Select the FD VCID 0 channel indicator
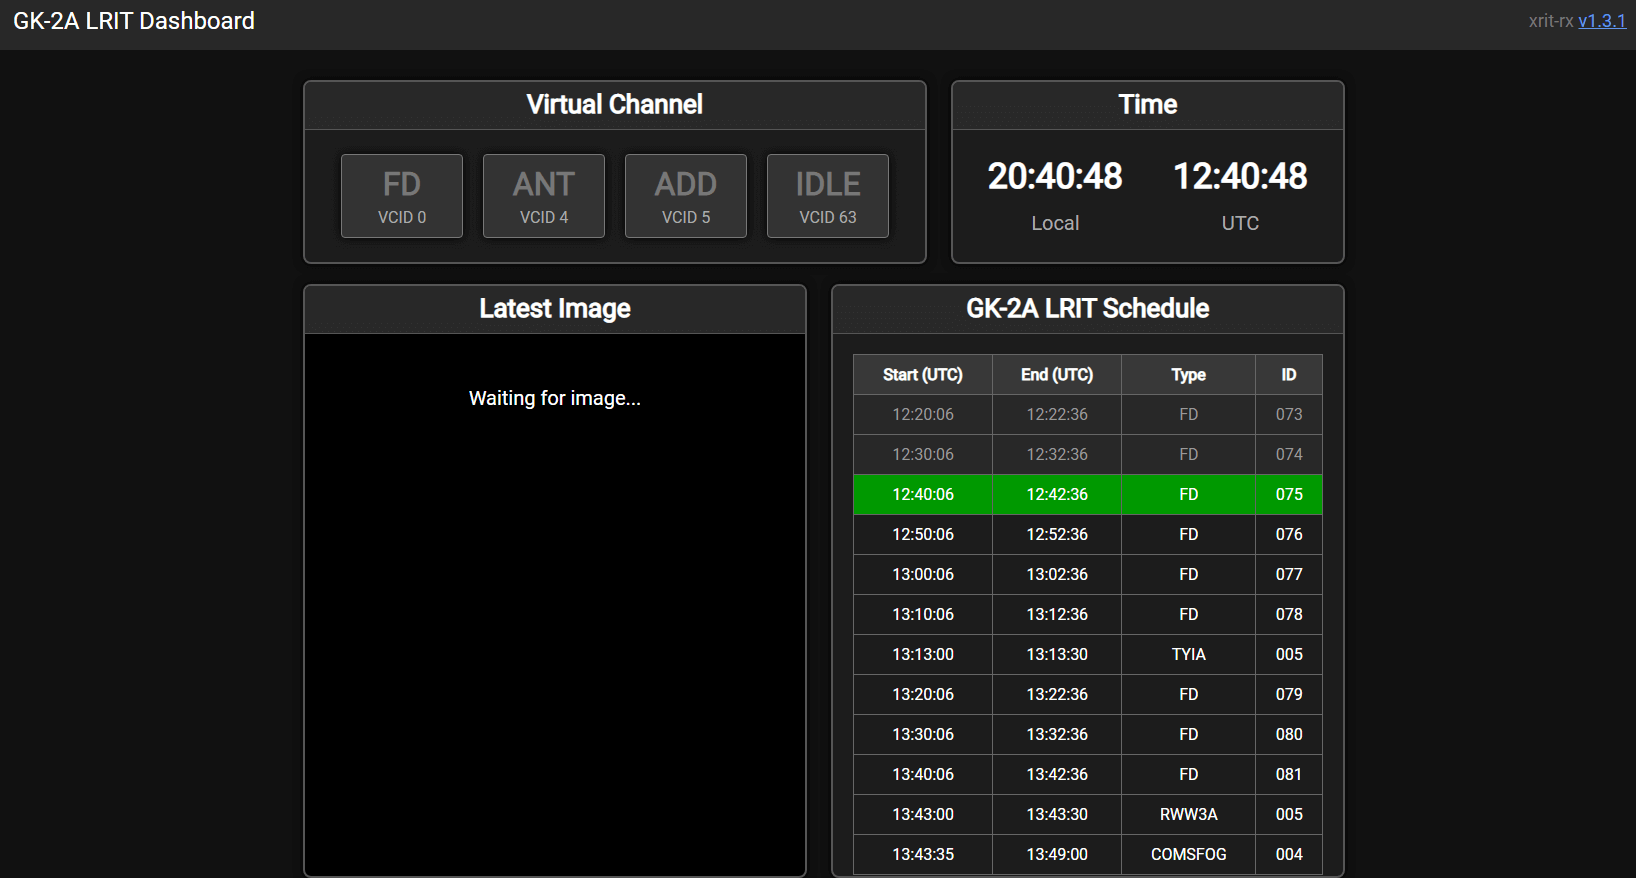Image resolution: width=1636 pixels, height=878 pixels. [x=402, y=196]
